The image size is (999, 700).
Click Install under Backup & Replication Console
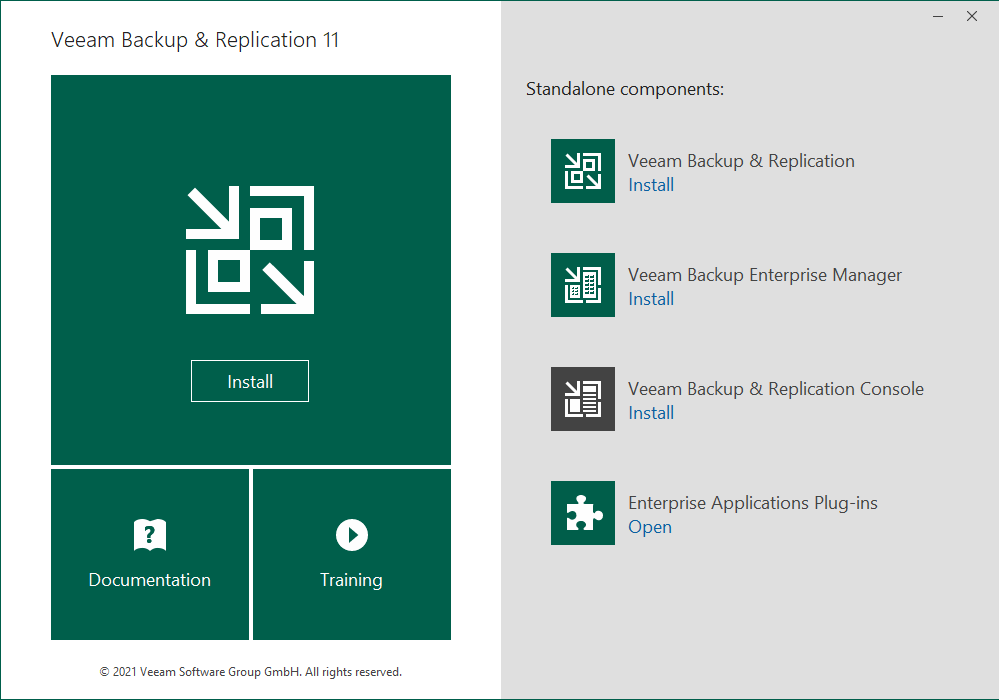click(x=651, y=413)
